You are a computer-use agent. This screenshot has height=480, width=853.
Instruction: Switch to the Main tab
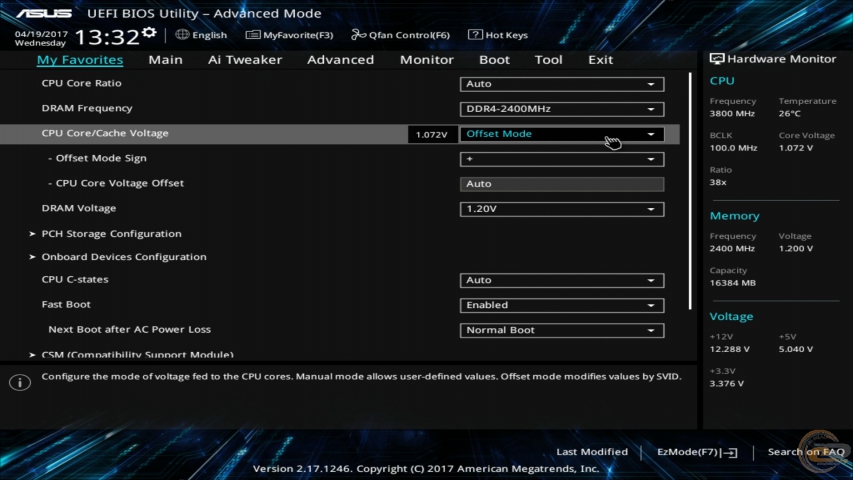(165, 60)
